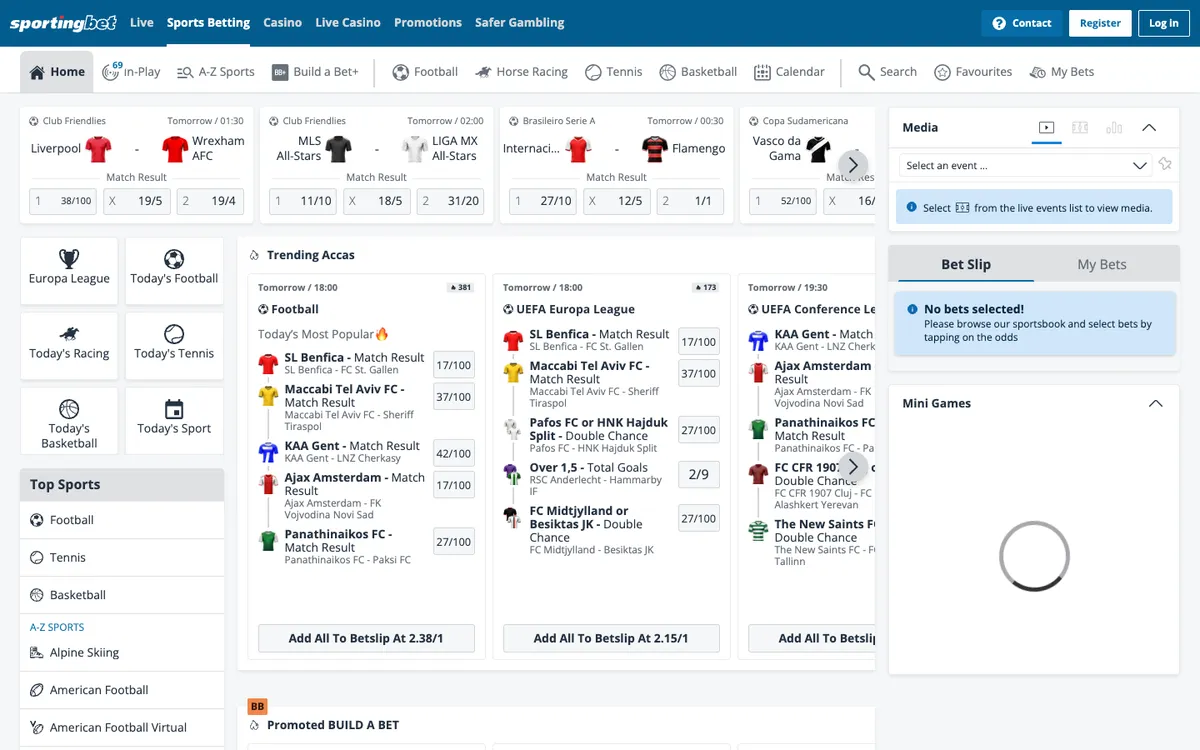This screenshot has width=1200, height=750.
Task: Open My Bets toolbar icon
Action: point(1062,72)
